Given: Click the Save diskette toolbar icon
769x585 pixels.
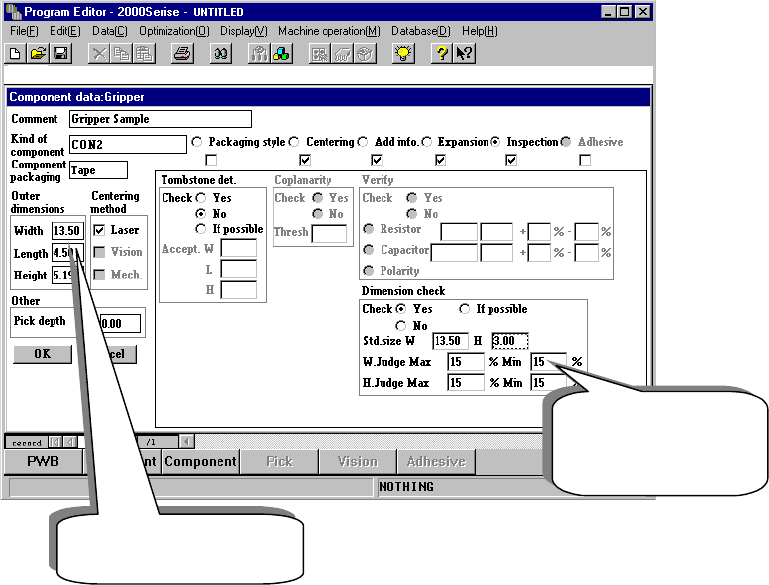Looking at the screenshot, I should point(60,54).
